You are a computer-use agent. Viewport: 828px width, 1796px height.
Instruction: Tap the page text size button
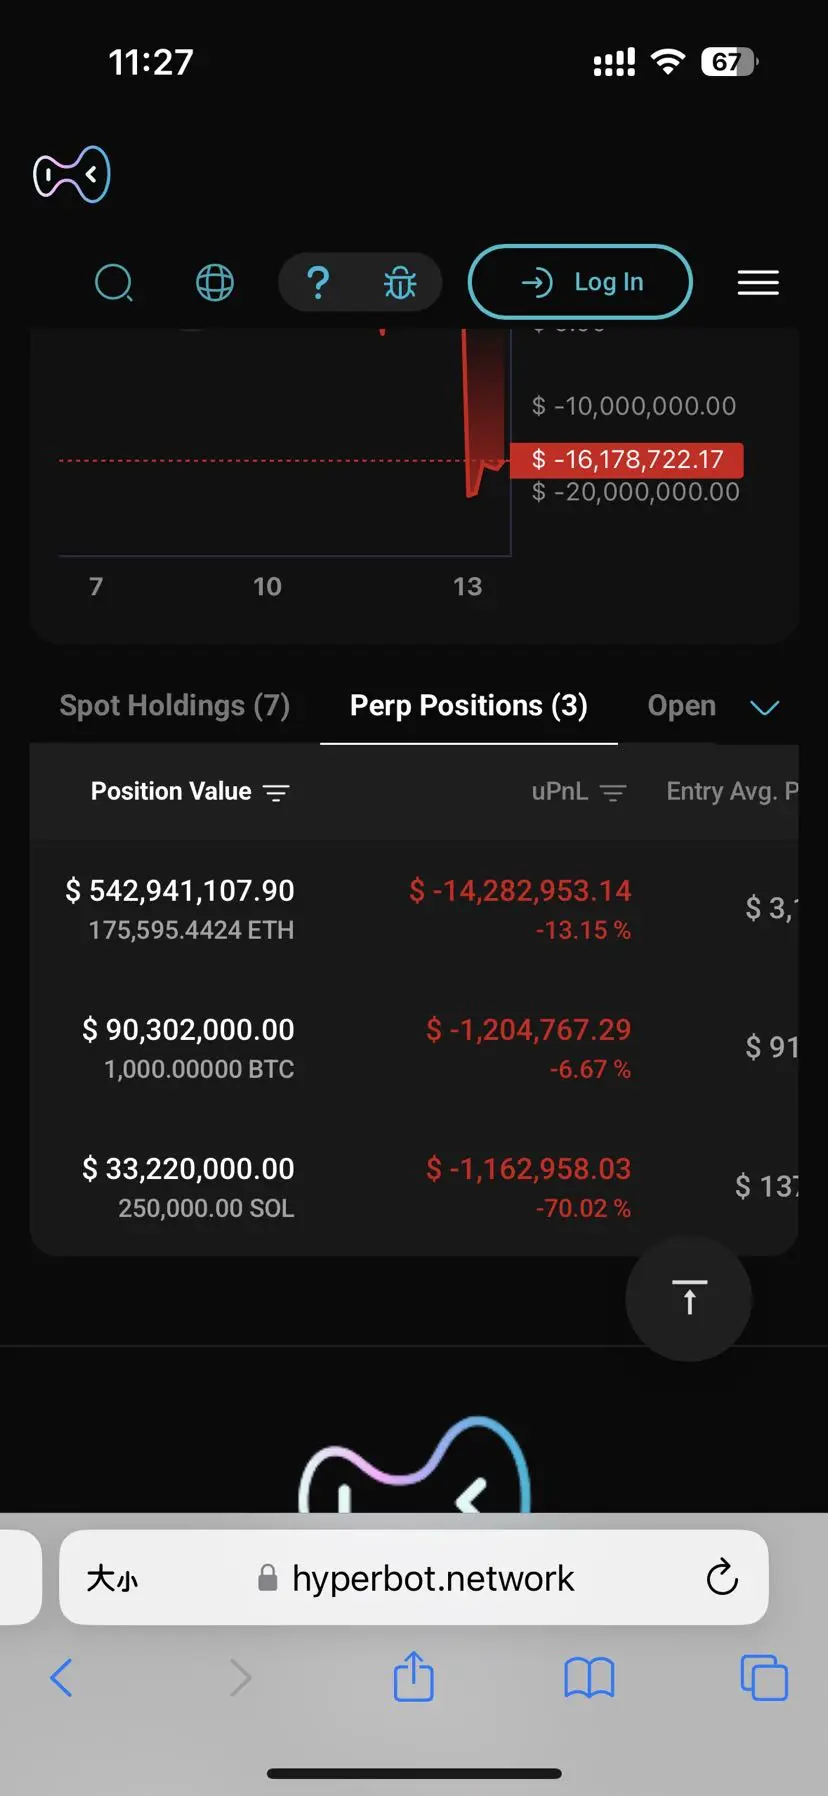pos(112,1578)
